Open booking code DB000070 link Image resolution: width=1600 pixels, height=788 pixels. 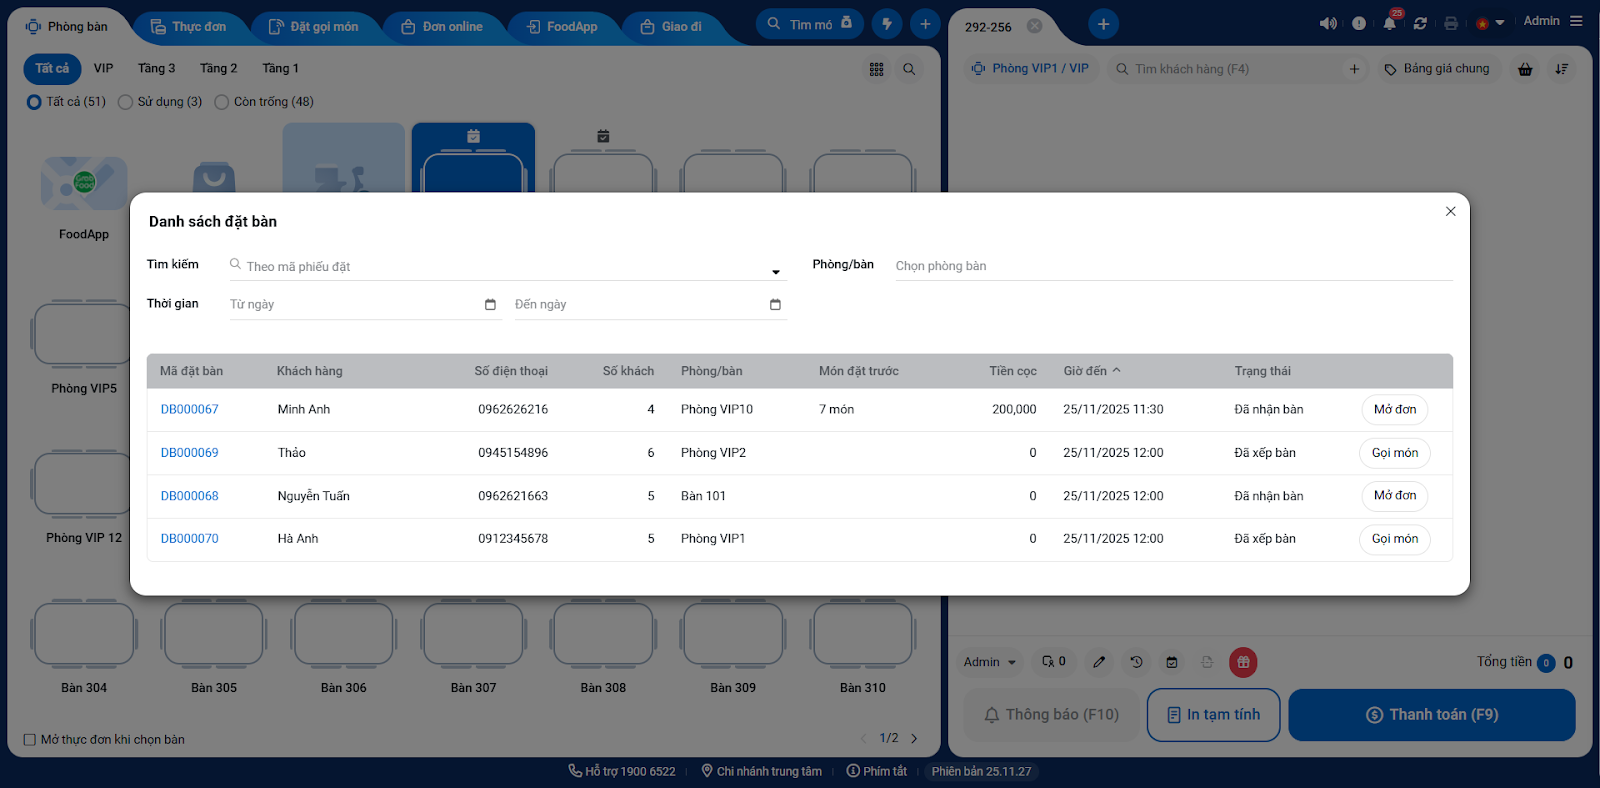[190, 539]
